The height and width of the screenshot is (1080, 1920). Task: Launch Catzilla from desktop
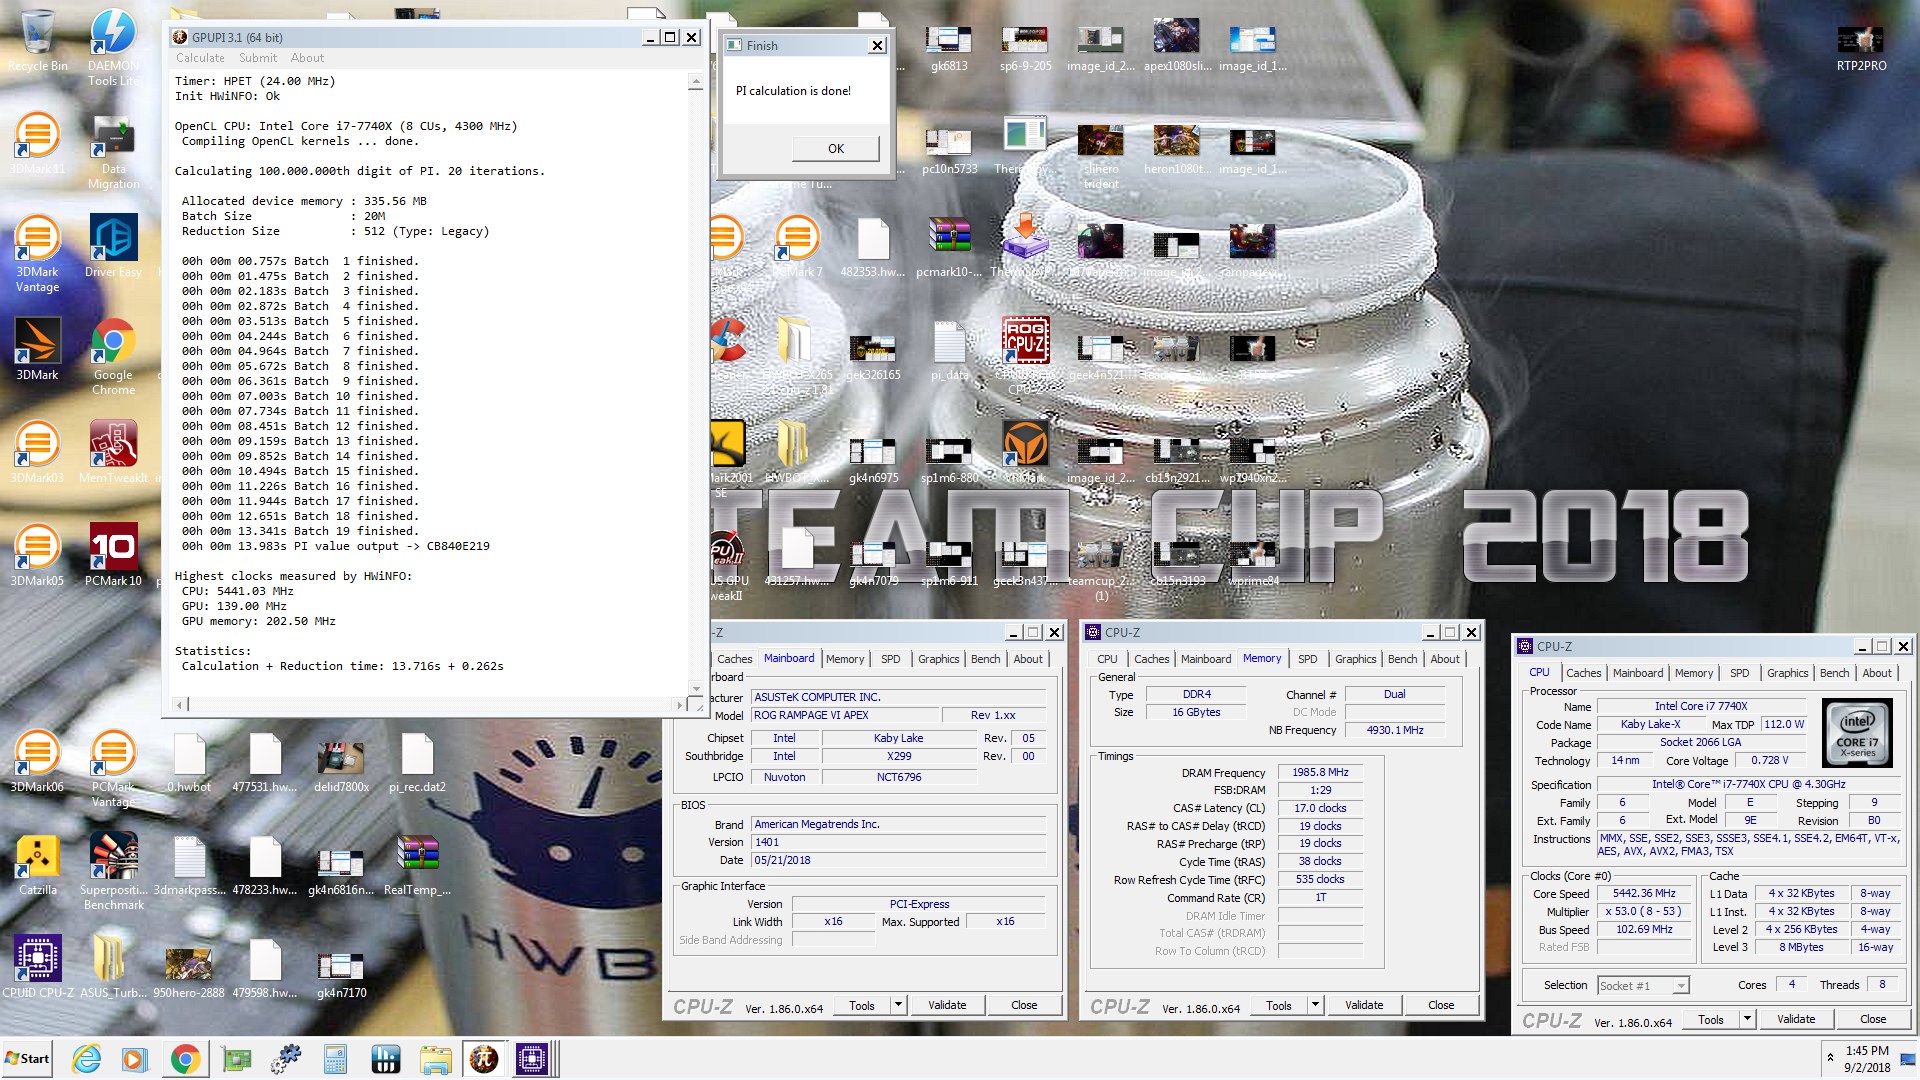click(x=37, y=864)
